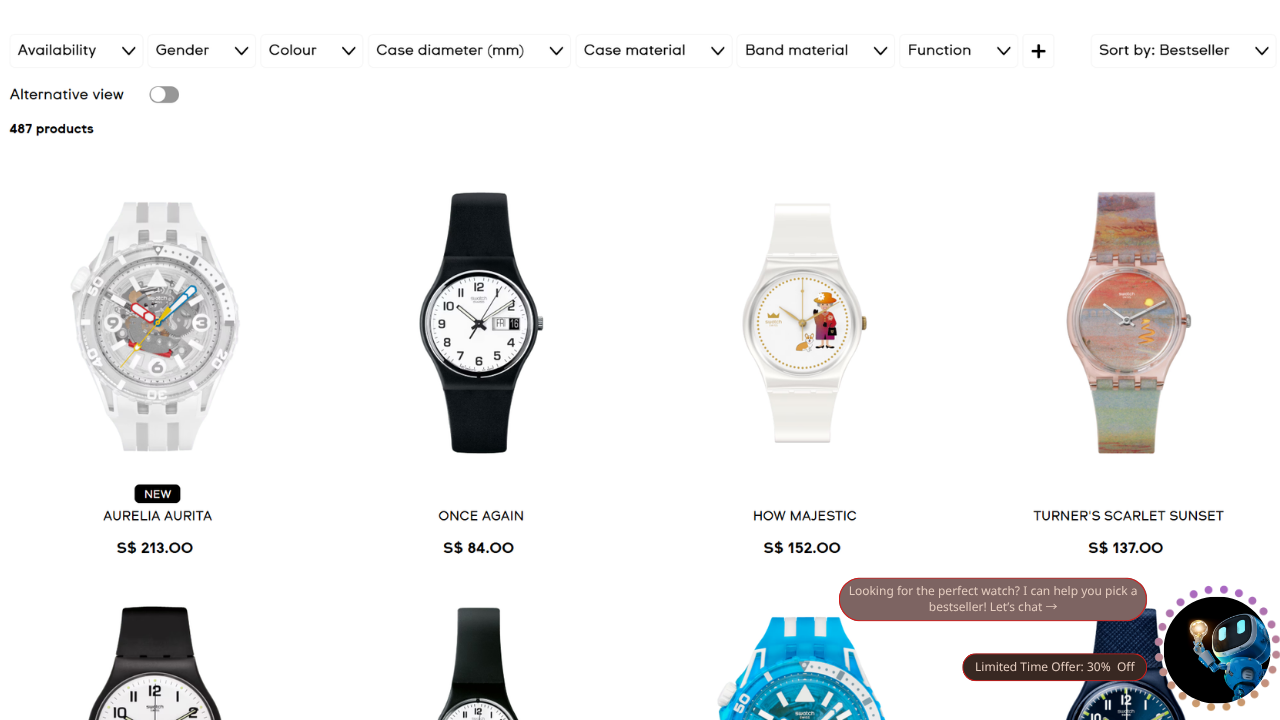Open Sort by Bestseller dropdown
The width and height of the screenshot is (1280, 720).
point(1183,50)
